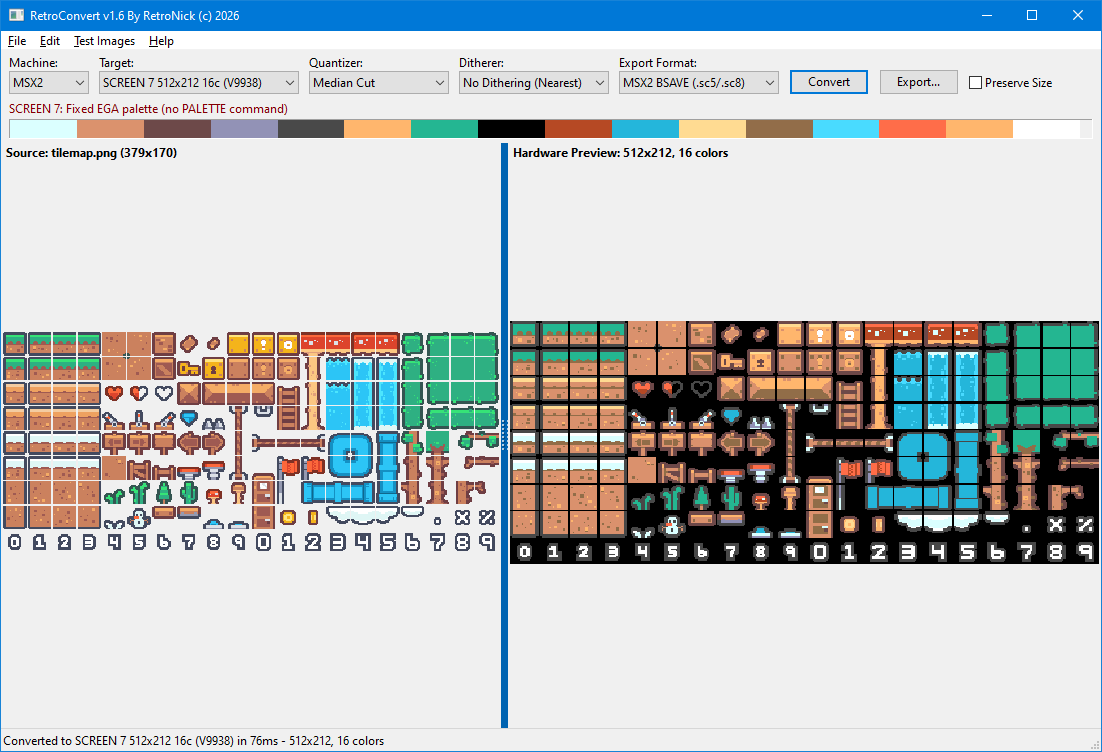1102x752 pixels.
Task: Click the snowman tile in hardware preview
Action: coord(672,526)
